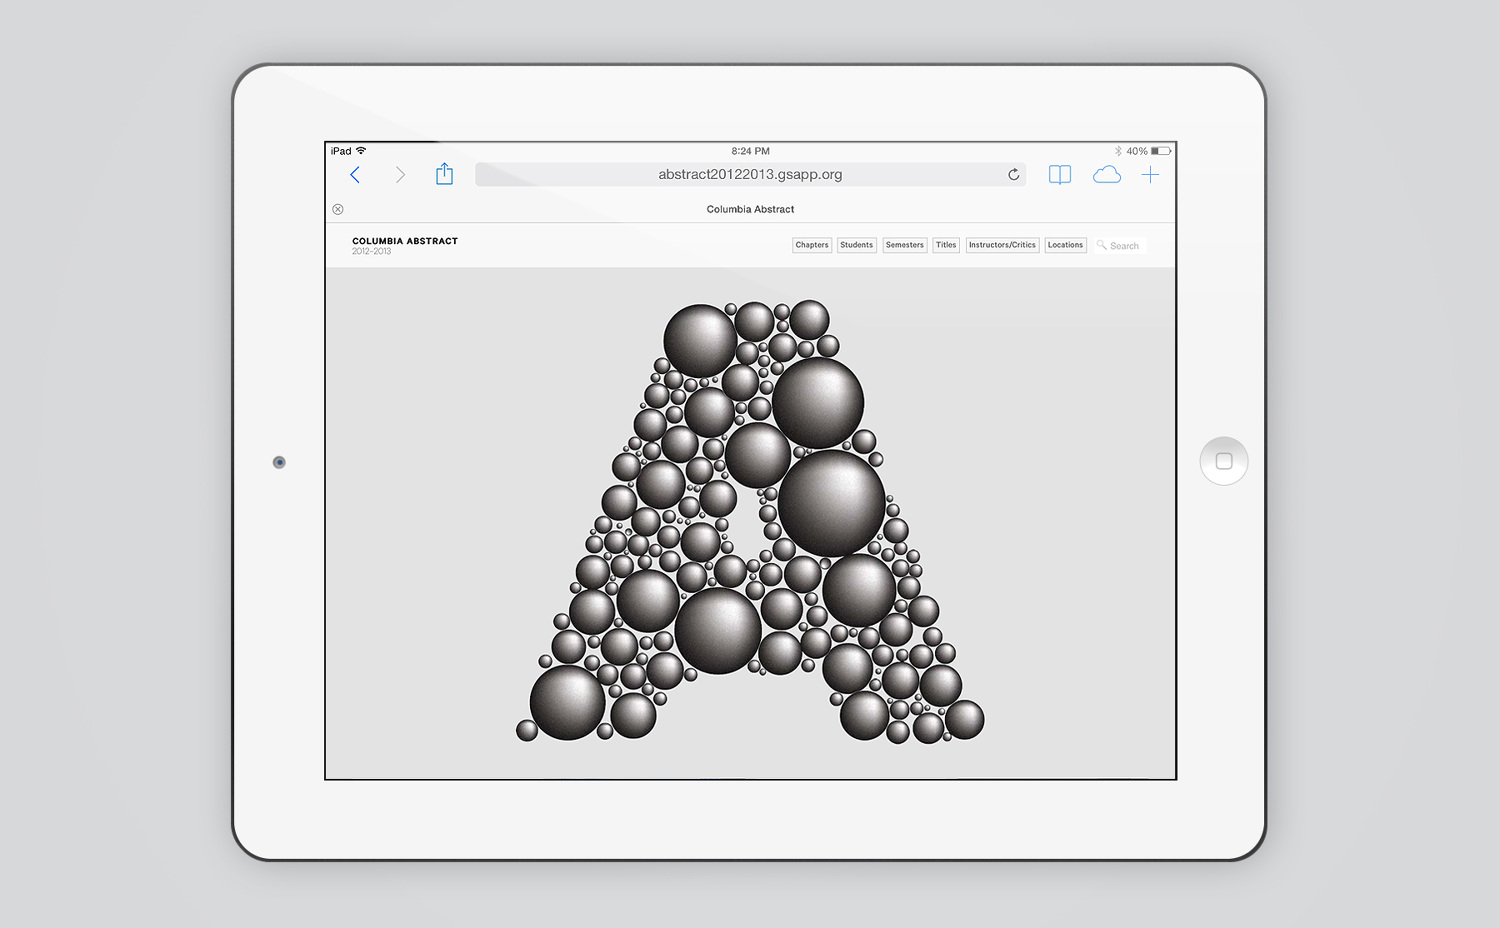Show iCloud Tabs via the cloud icon
1500x928 pixels.
tap(1106, 175)
